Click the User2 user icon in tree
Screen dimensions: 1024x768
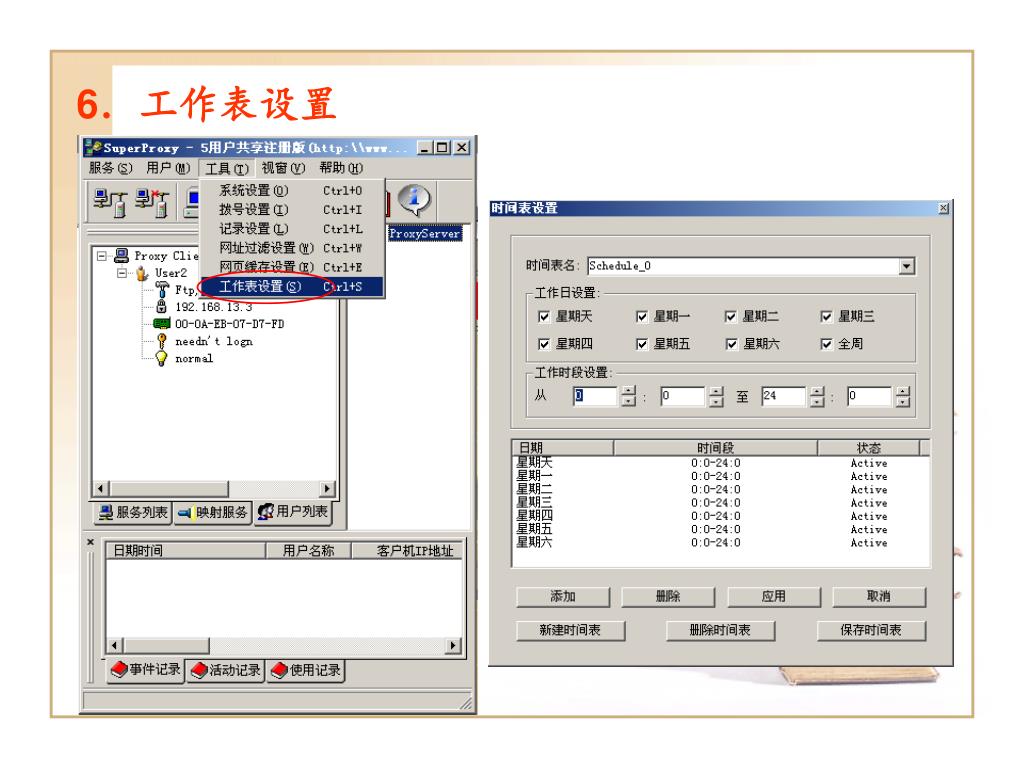click(x=142, y=273)
